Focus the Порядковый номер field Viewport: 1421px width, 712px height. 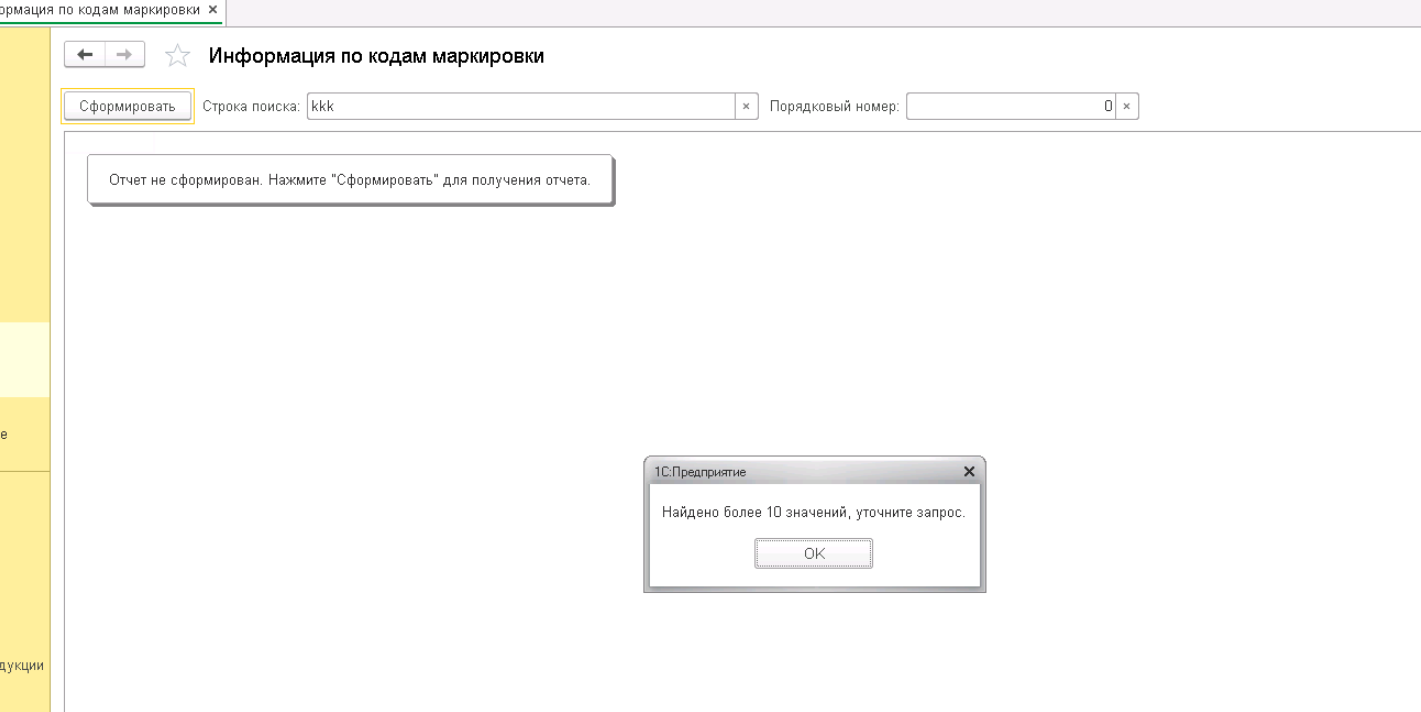[x=1011, y=106]
